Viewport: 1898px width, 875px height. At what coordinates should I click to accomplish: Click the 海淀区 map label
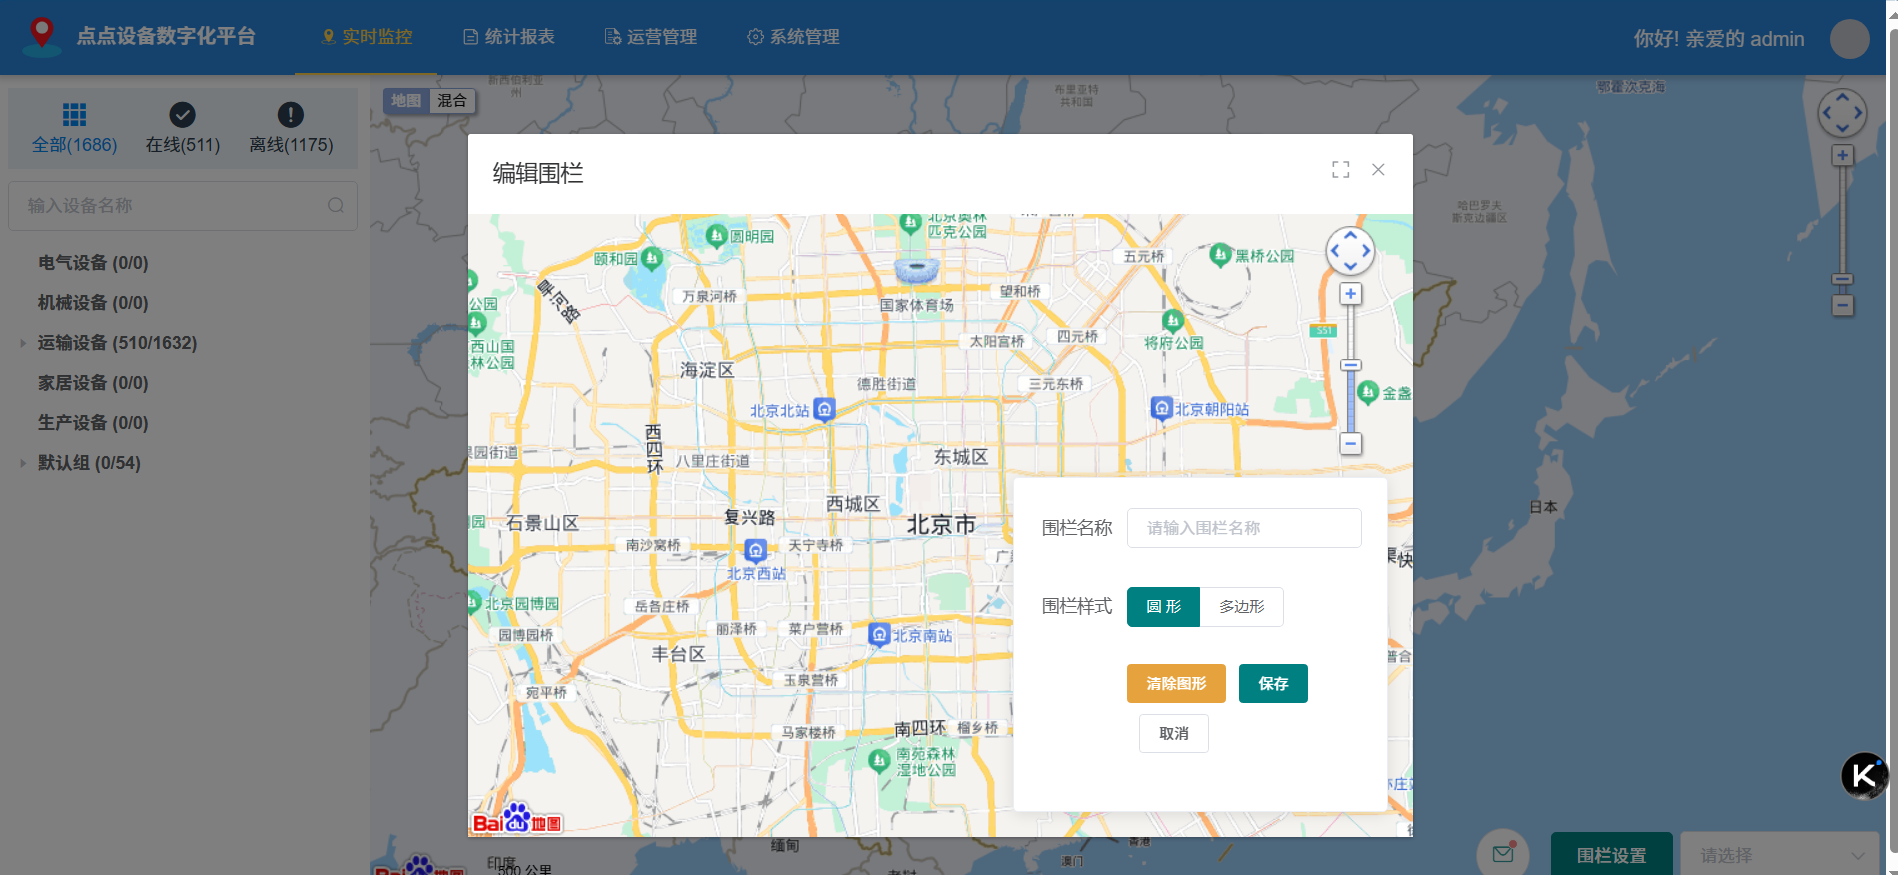[x=707, y=370]
